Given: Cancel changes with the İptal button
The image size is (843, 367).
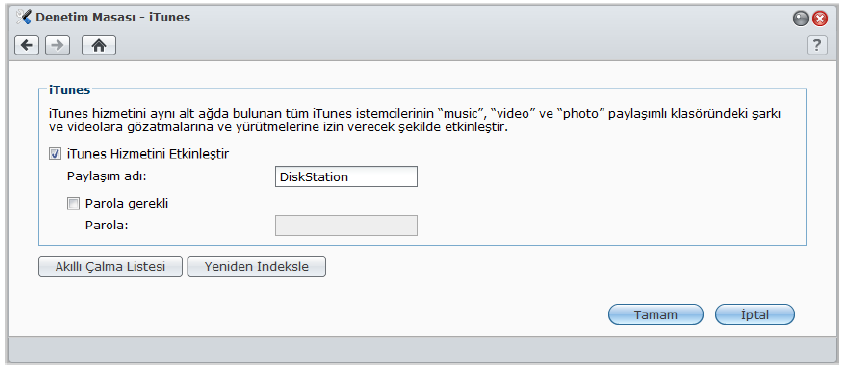Looking at the screenshot, I should (755, 315).
